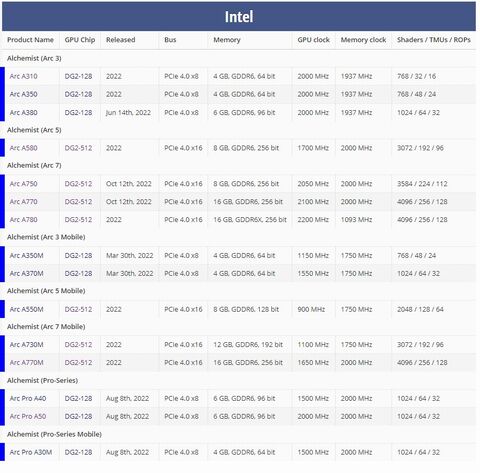Open the Arc A380 product link
This screenshot has height=473, width=480.
(x=23, y=113)
